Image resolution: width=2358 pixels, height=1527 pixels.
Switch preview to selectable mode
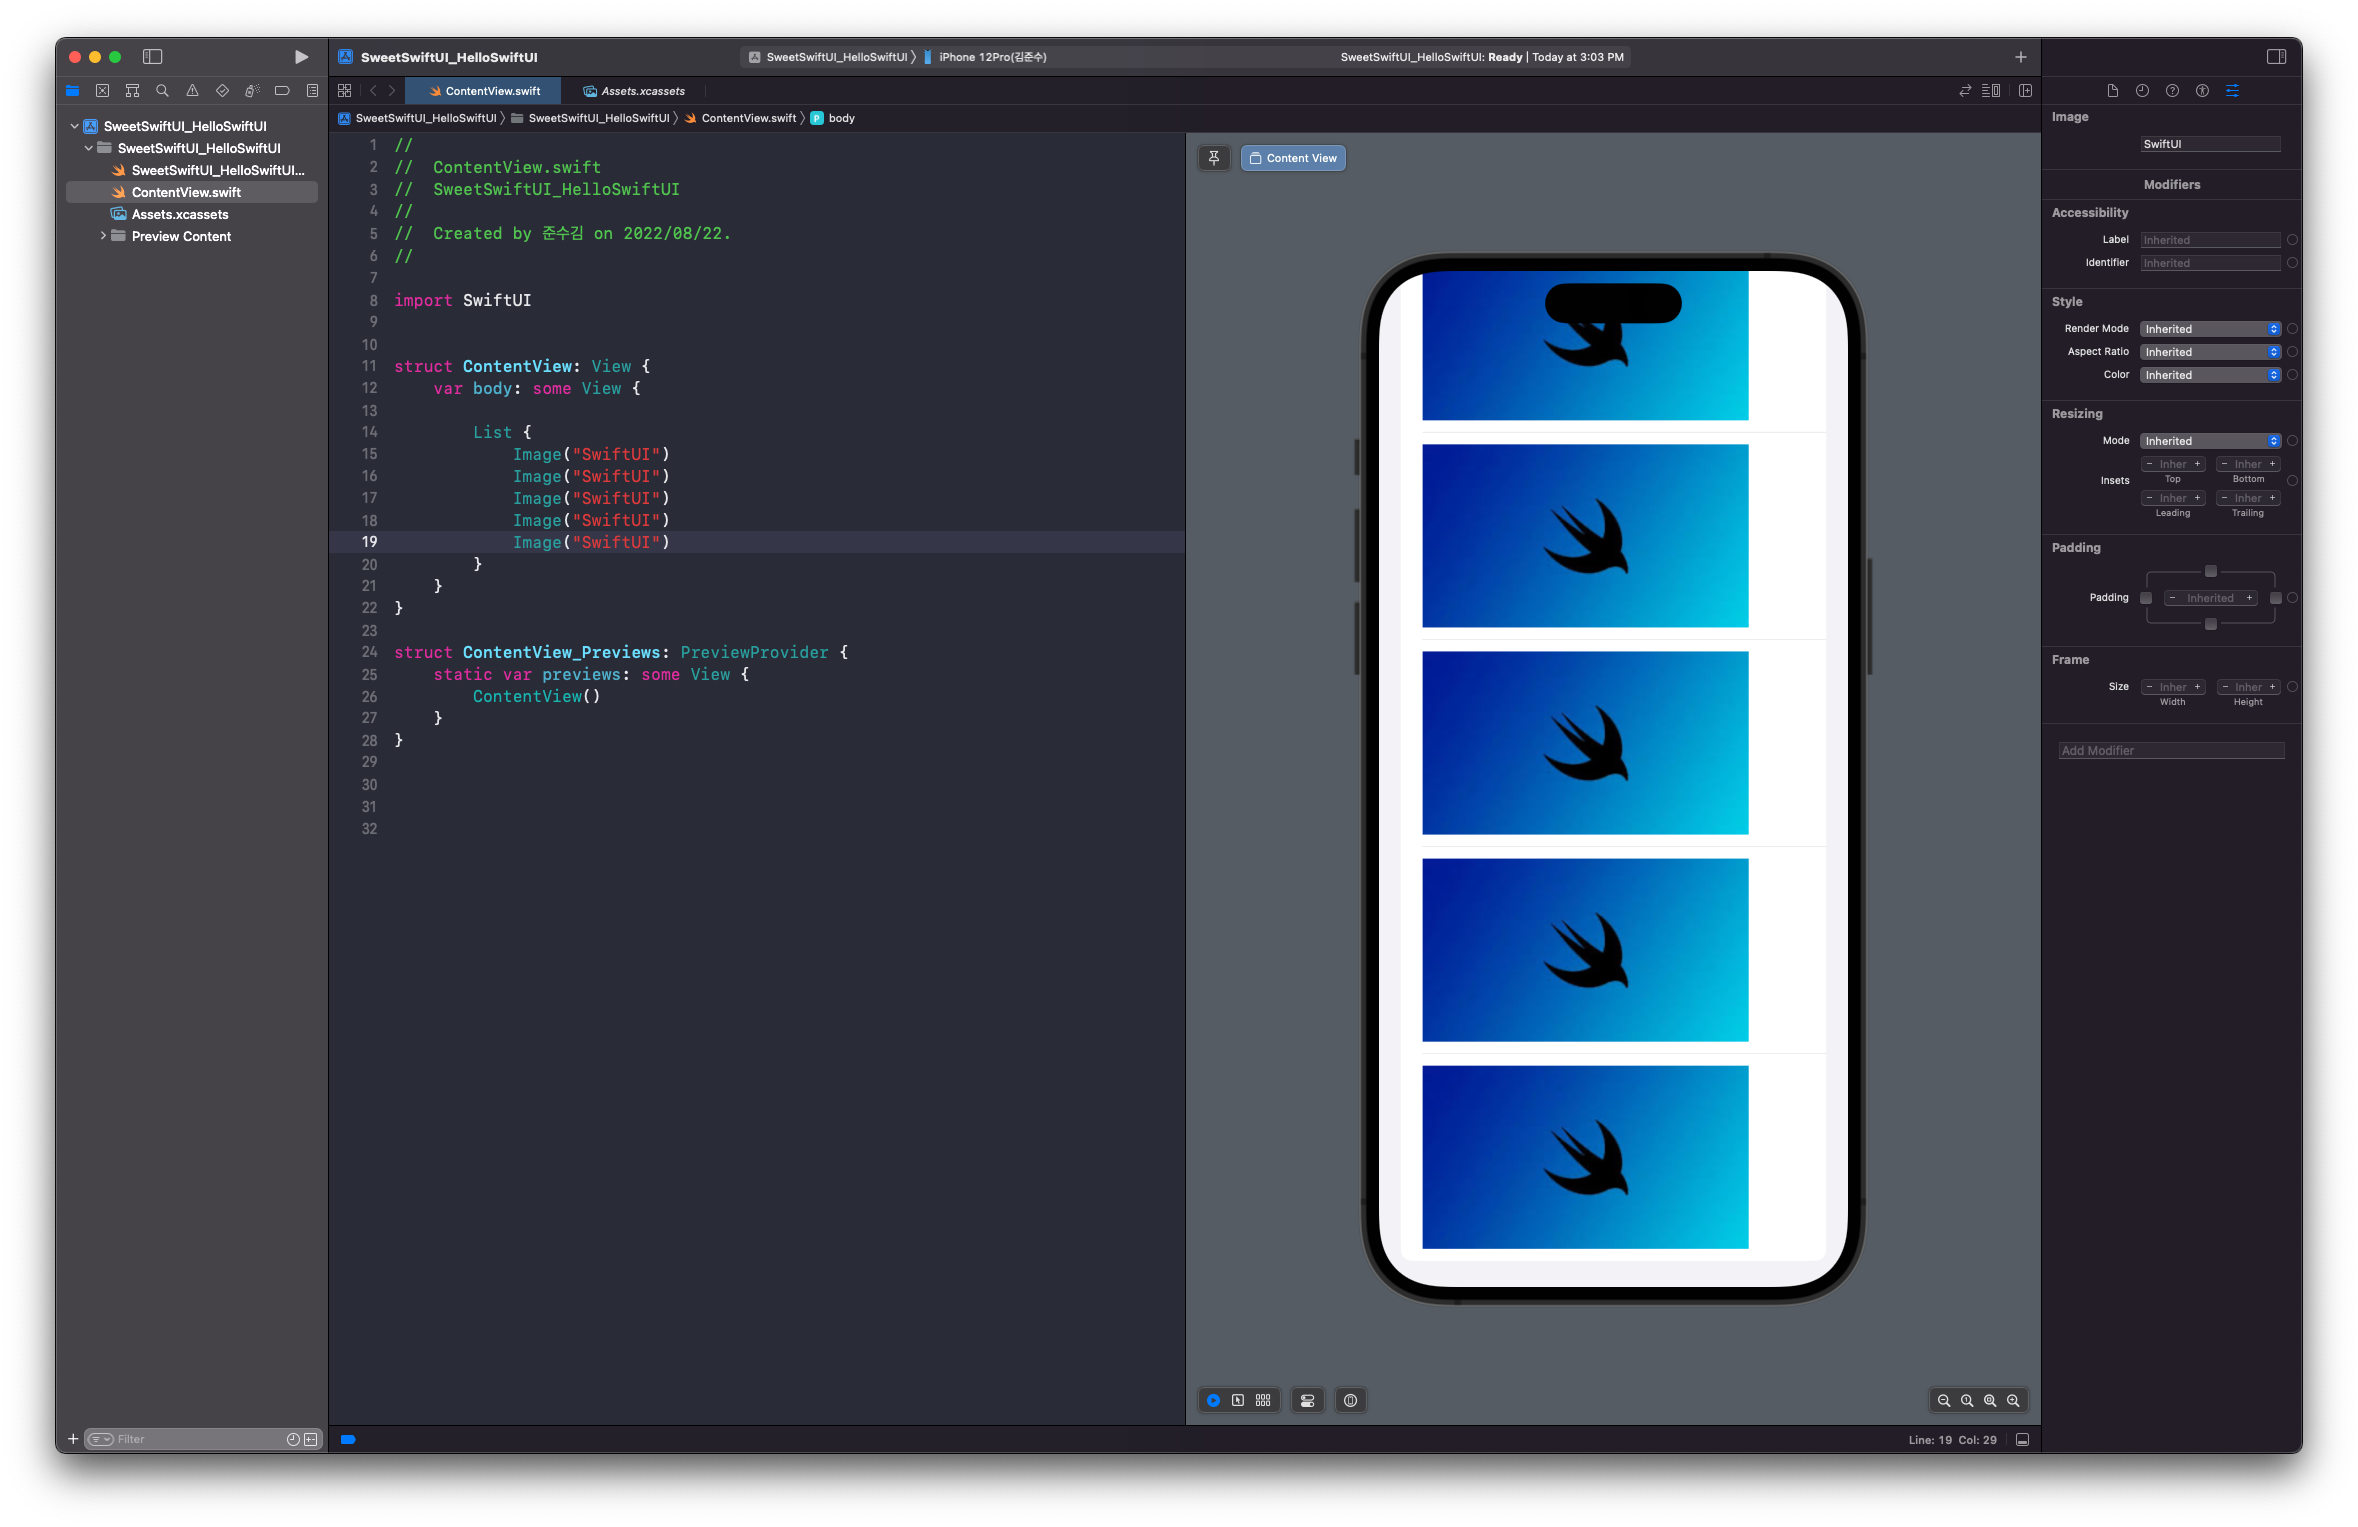pyautogui.click(x=1238, y=1400)
